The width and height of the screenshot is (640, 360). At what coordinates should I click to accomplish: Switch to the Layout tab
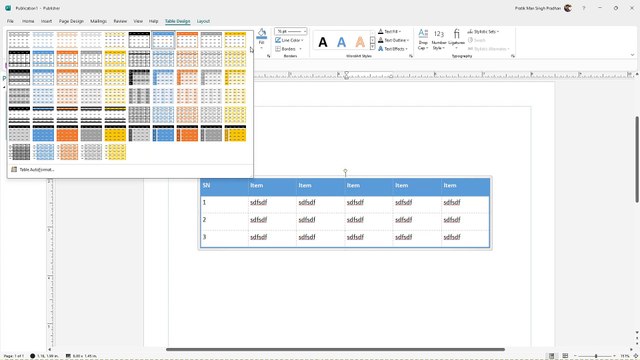coord(203,21)
